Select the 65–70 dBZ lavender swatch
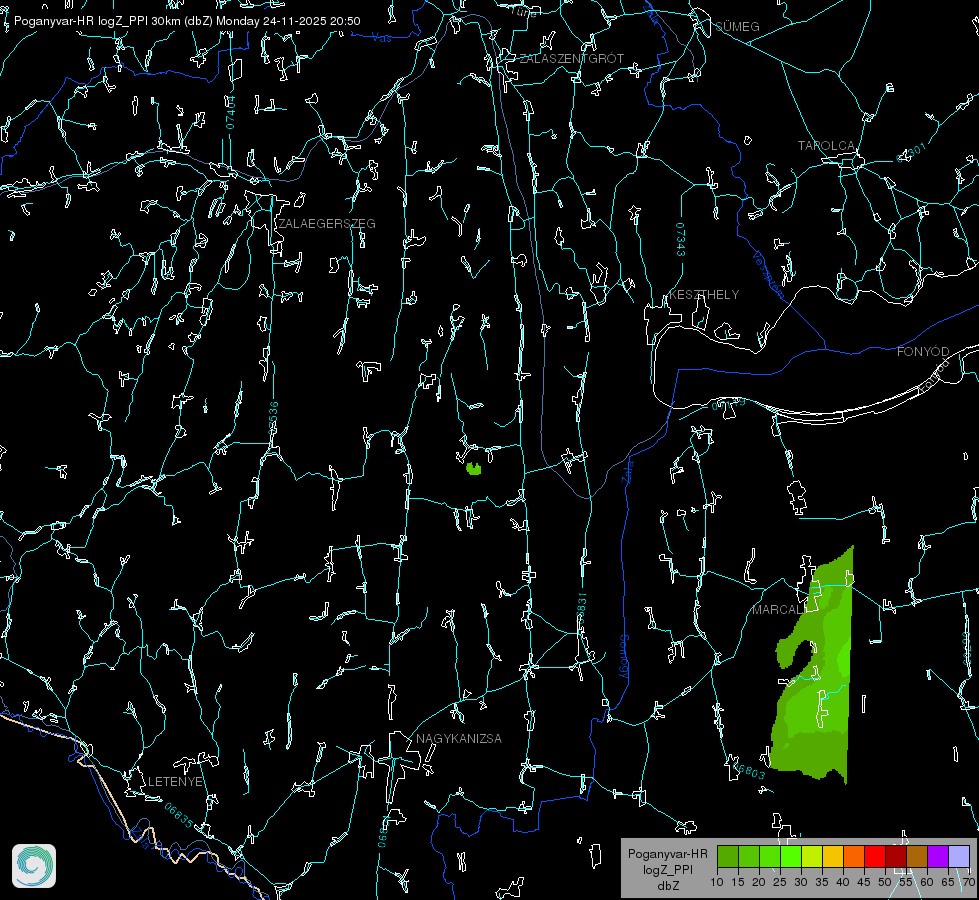Image resolution: width=979 pixels, height=900 pixels. coord(959,856)
